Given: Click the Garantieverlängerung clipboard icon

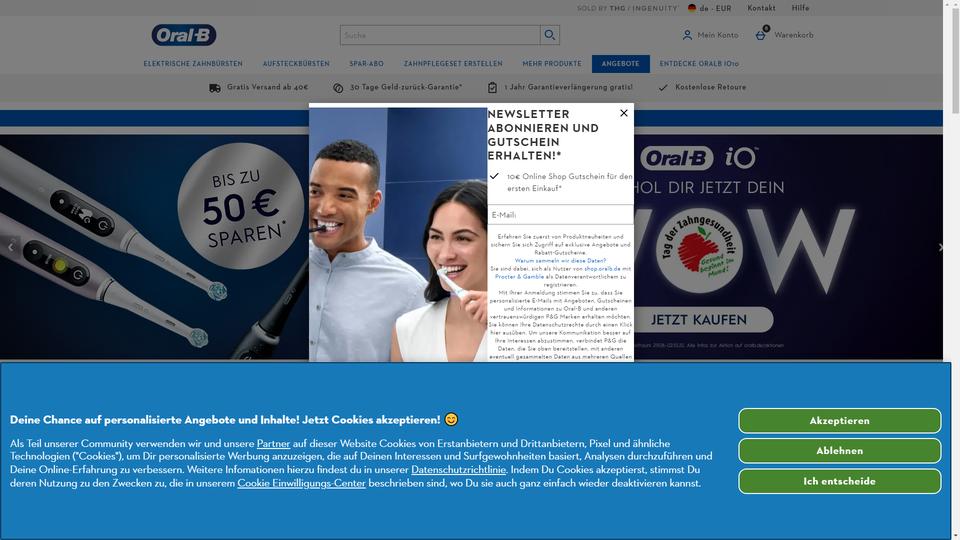Looking at the screenshot, I should coord(492,88).
